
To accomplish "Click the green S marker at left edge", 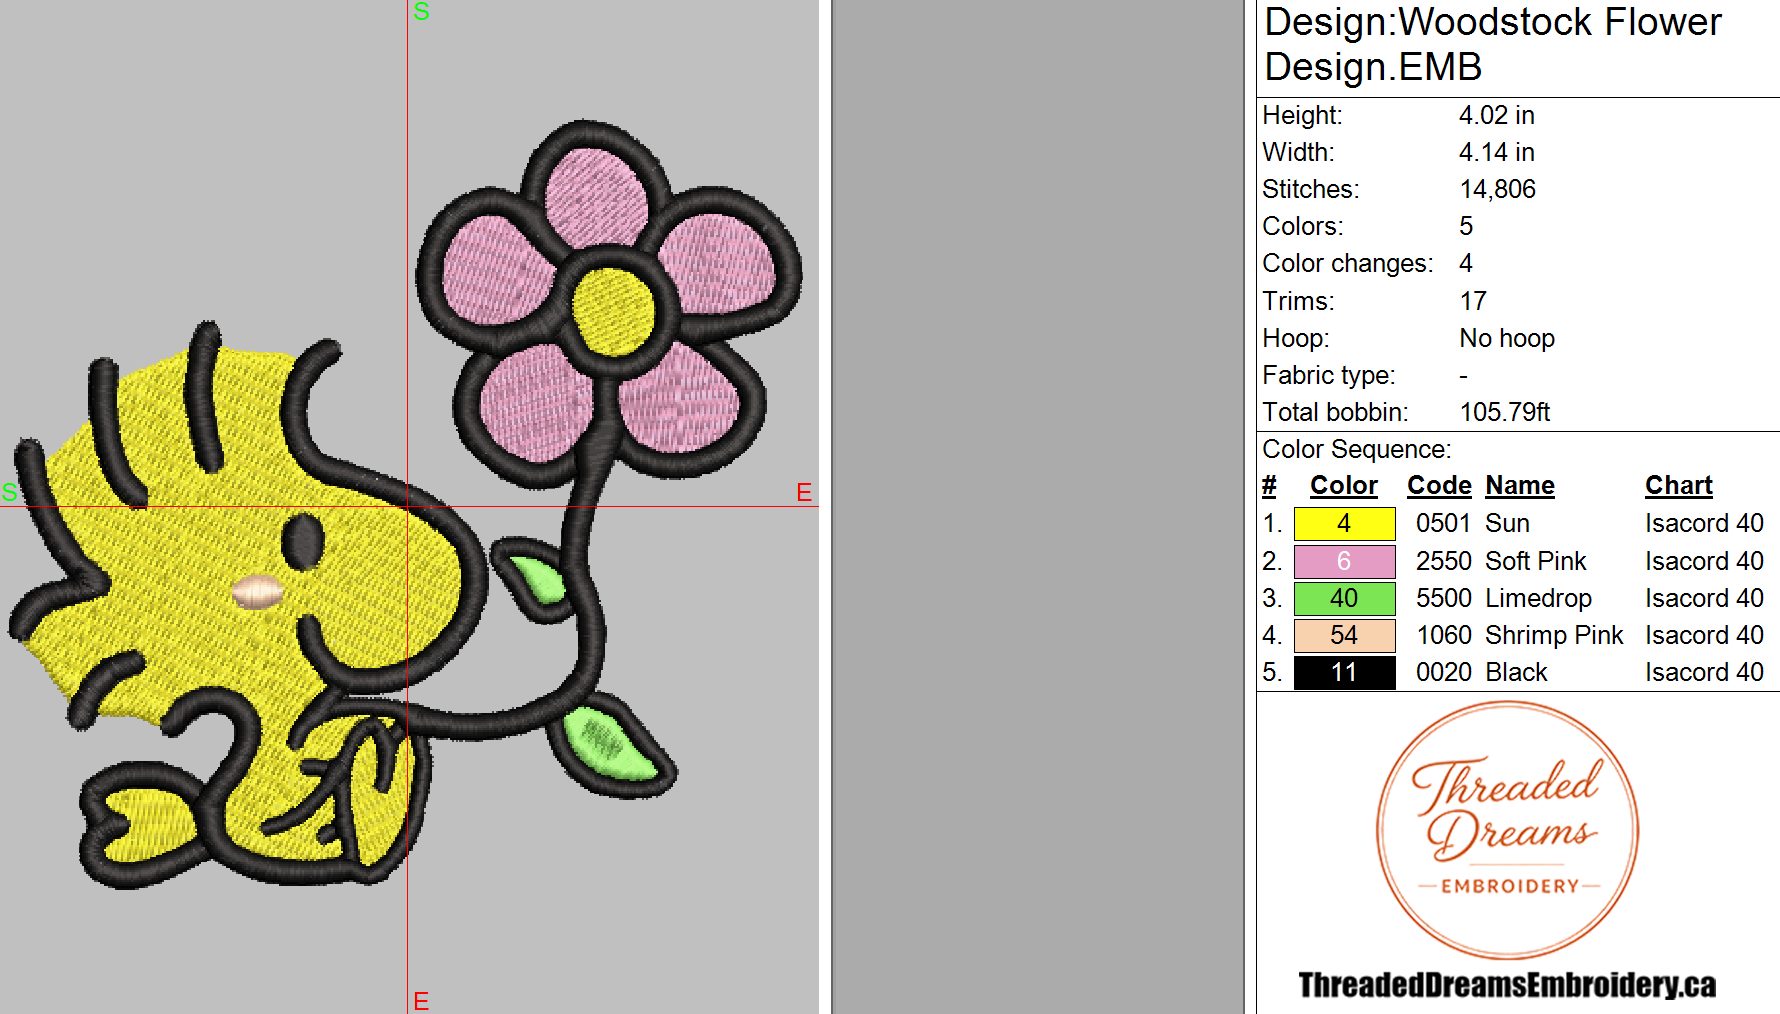I will [x=10, y=492].
